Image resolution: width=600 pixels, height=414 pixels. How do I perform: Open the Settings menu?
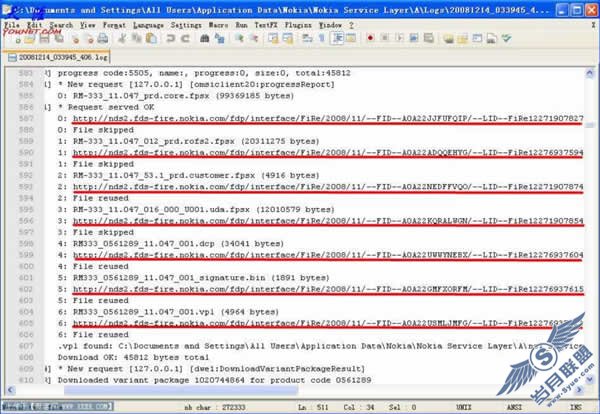point(186,25)
